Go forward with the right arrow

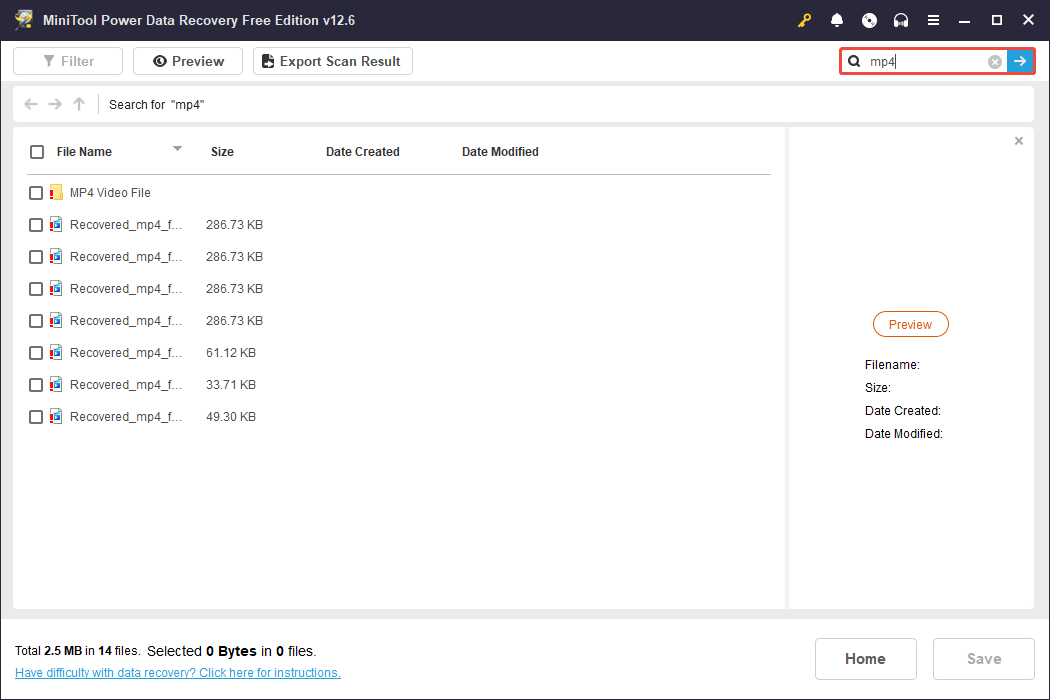(55, 104)
